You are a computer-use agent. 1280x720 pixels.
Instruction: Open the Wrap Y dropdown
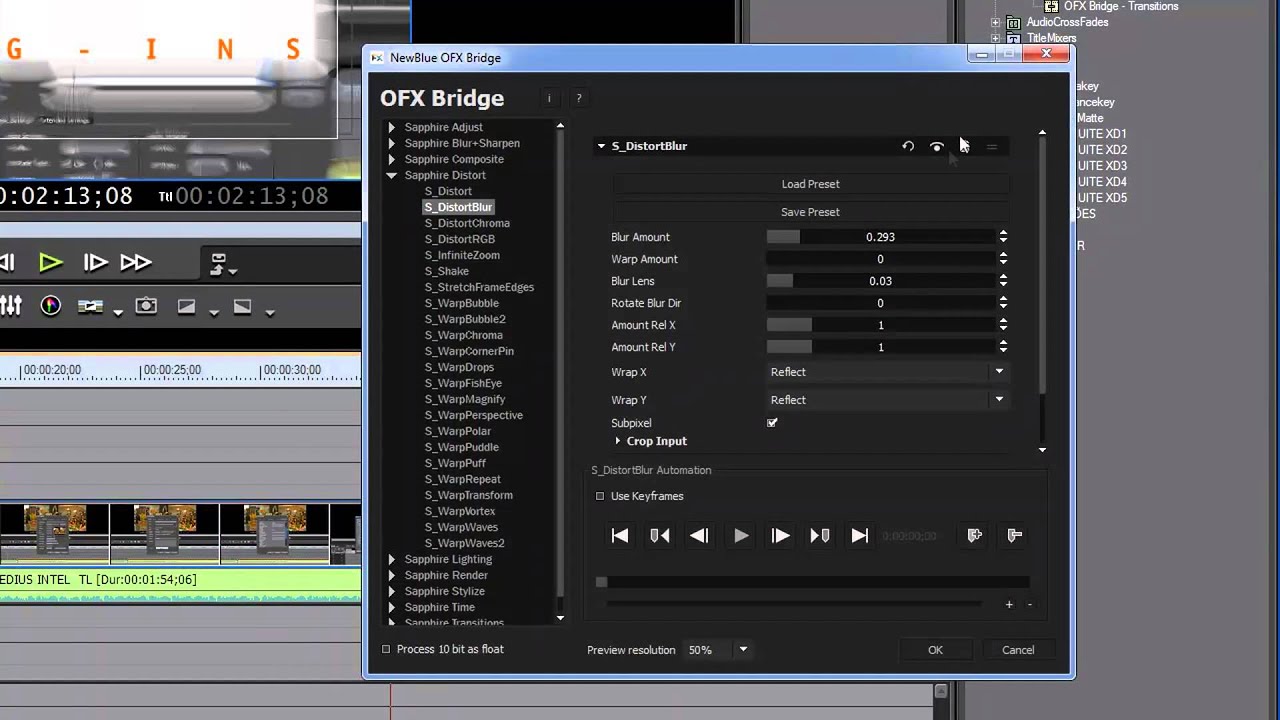click(887, 400)
